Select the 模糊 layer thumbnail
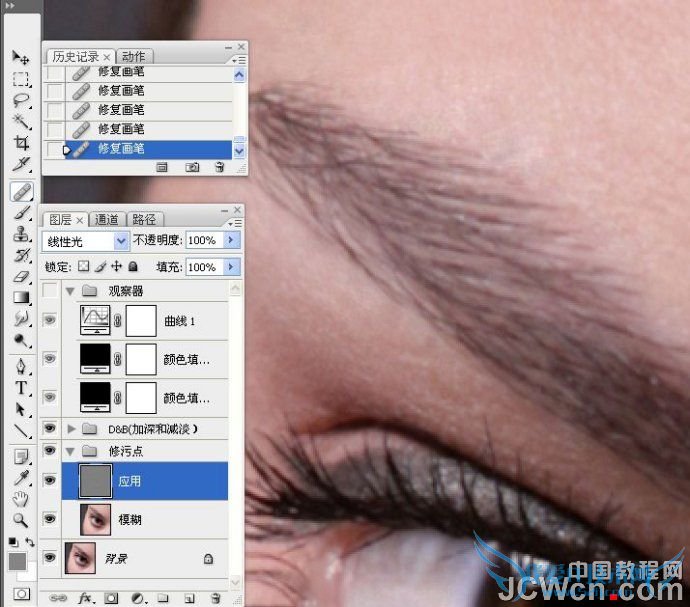The width and height of the screenshot is (690, 607). [95, 519]
